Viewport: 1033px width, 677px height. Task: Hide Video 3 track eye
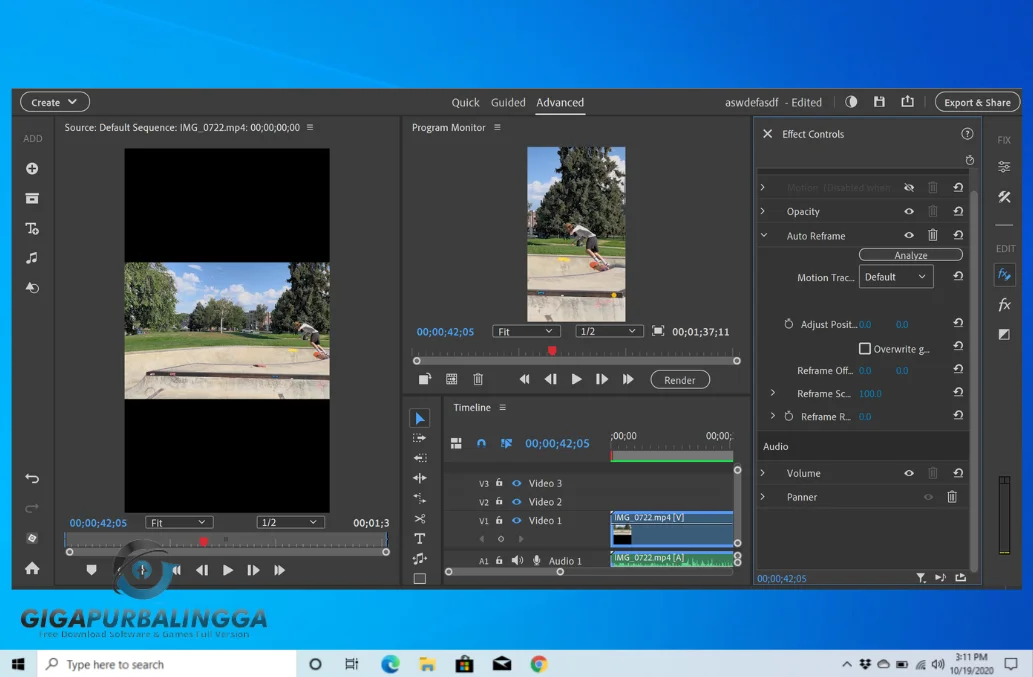click(516, 483)
